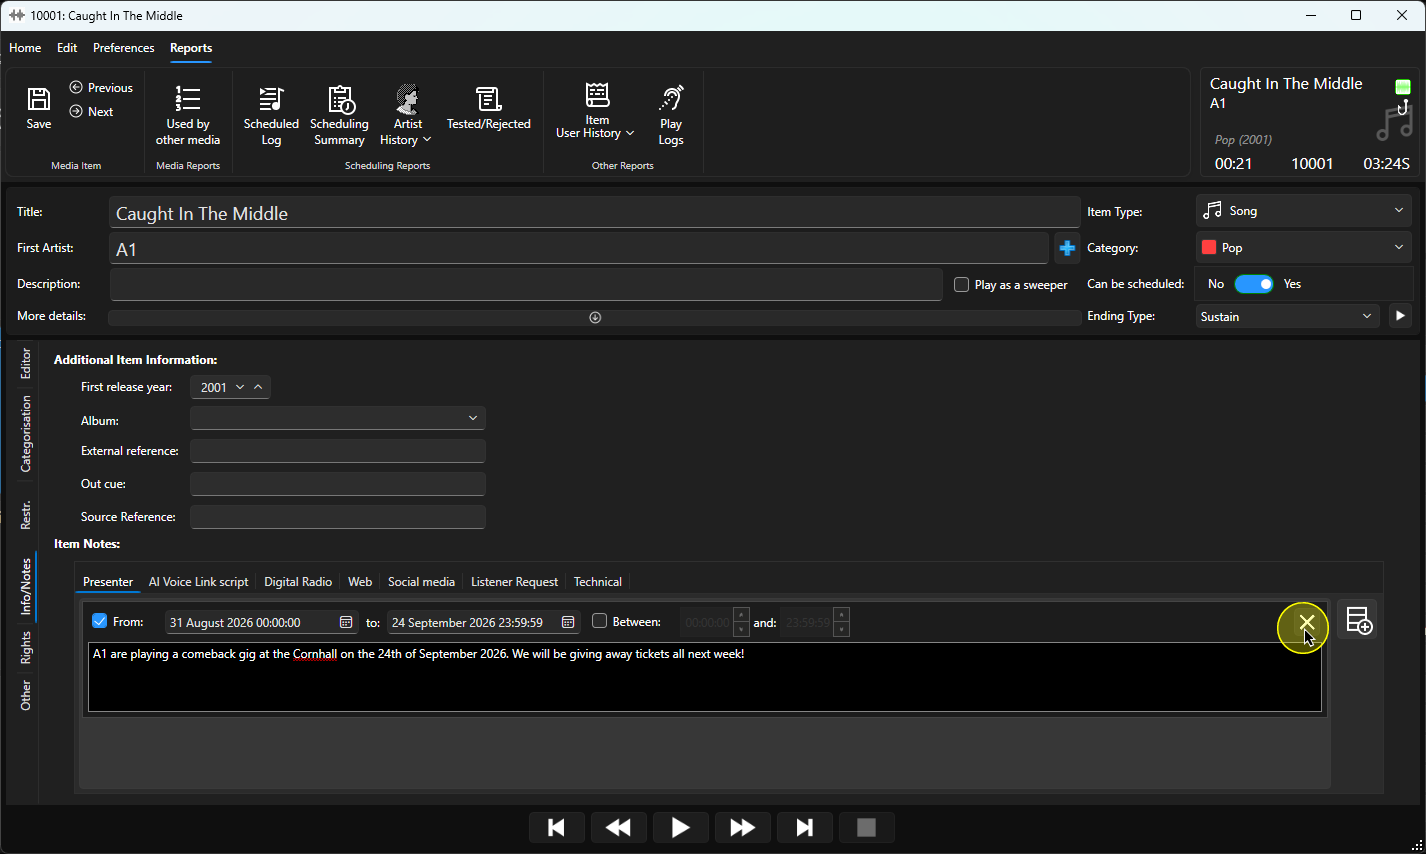Click the blue plus to add artist

[x=1067, y=248]
